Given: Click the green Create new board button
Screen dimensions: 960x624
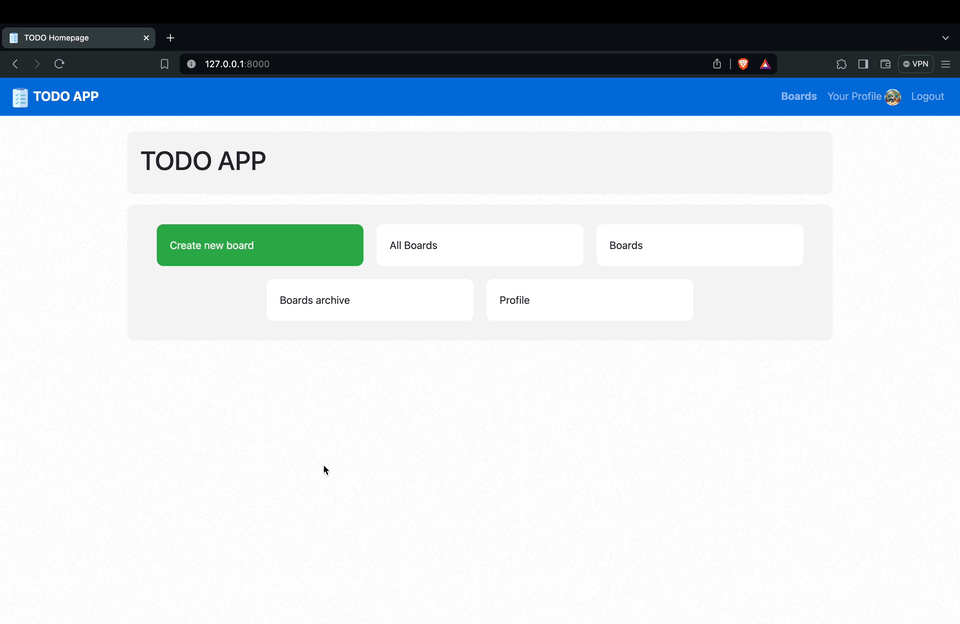Looking at the screenshot, I should tap(260, 245).
